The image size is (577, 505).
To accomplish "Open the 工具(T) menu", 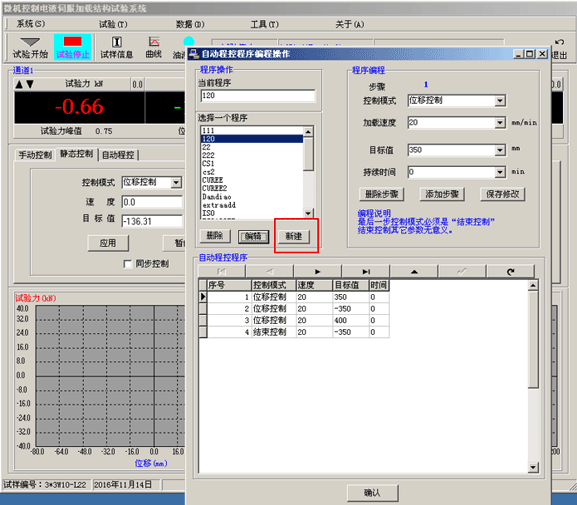I will pyautogui.click(x=265, y=24).
